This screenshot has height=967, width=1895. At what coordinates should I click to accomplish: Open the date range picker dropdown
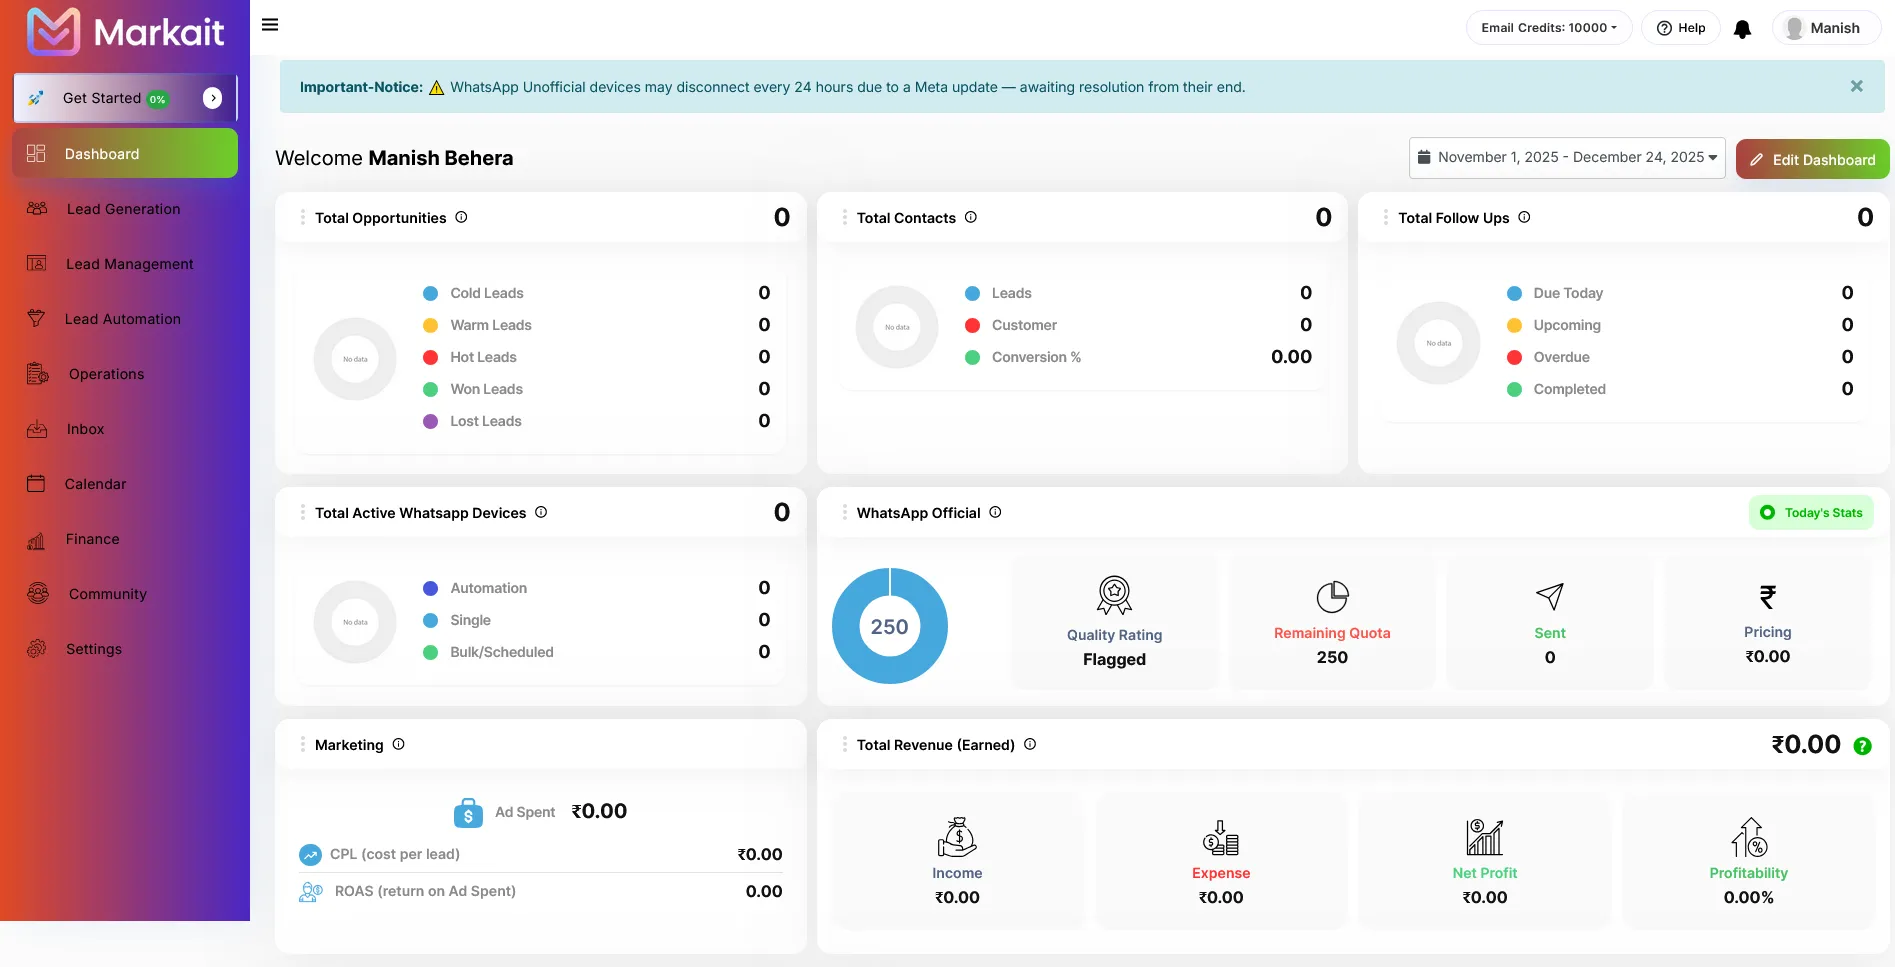tap(1566, 158)
